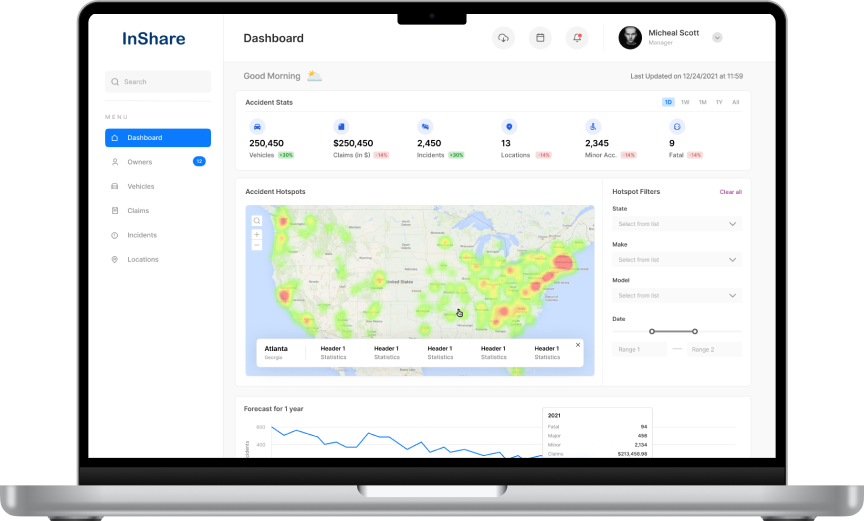This screenshot has height=521, width=864.
Task: Click the 250,450 Vehicles value
Action: [266, 143]
